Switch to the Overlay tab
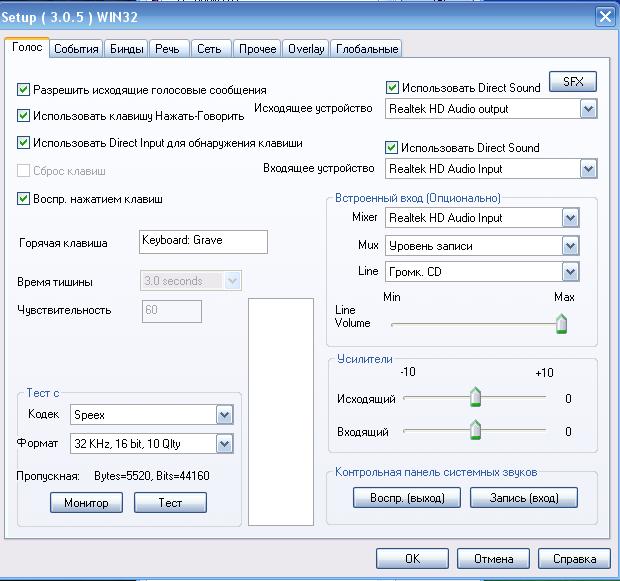 click(306, 49)
